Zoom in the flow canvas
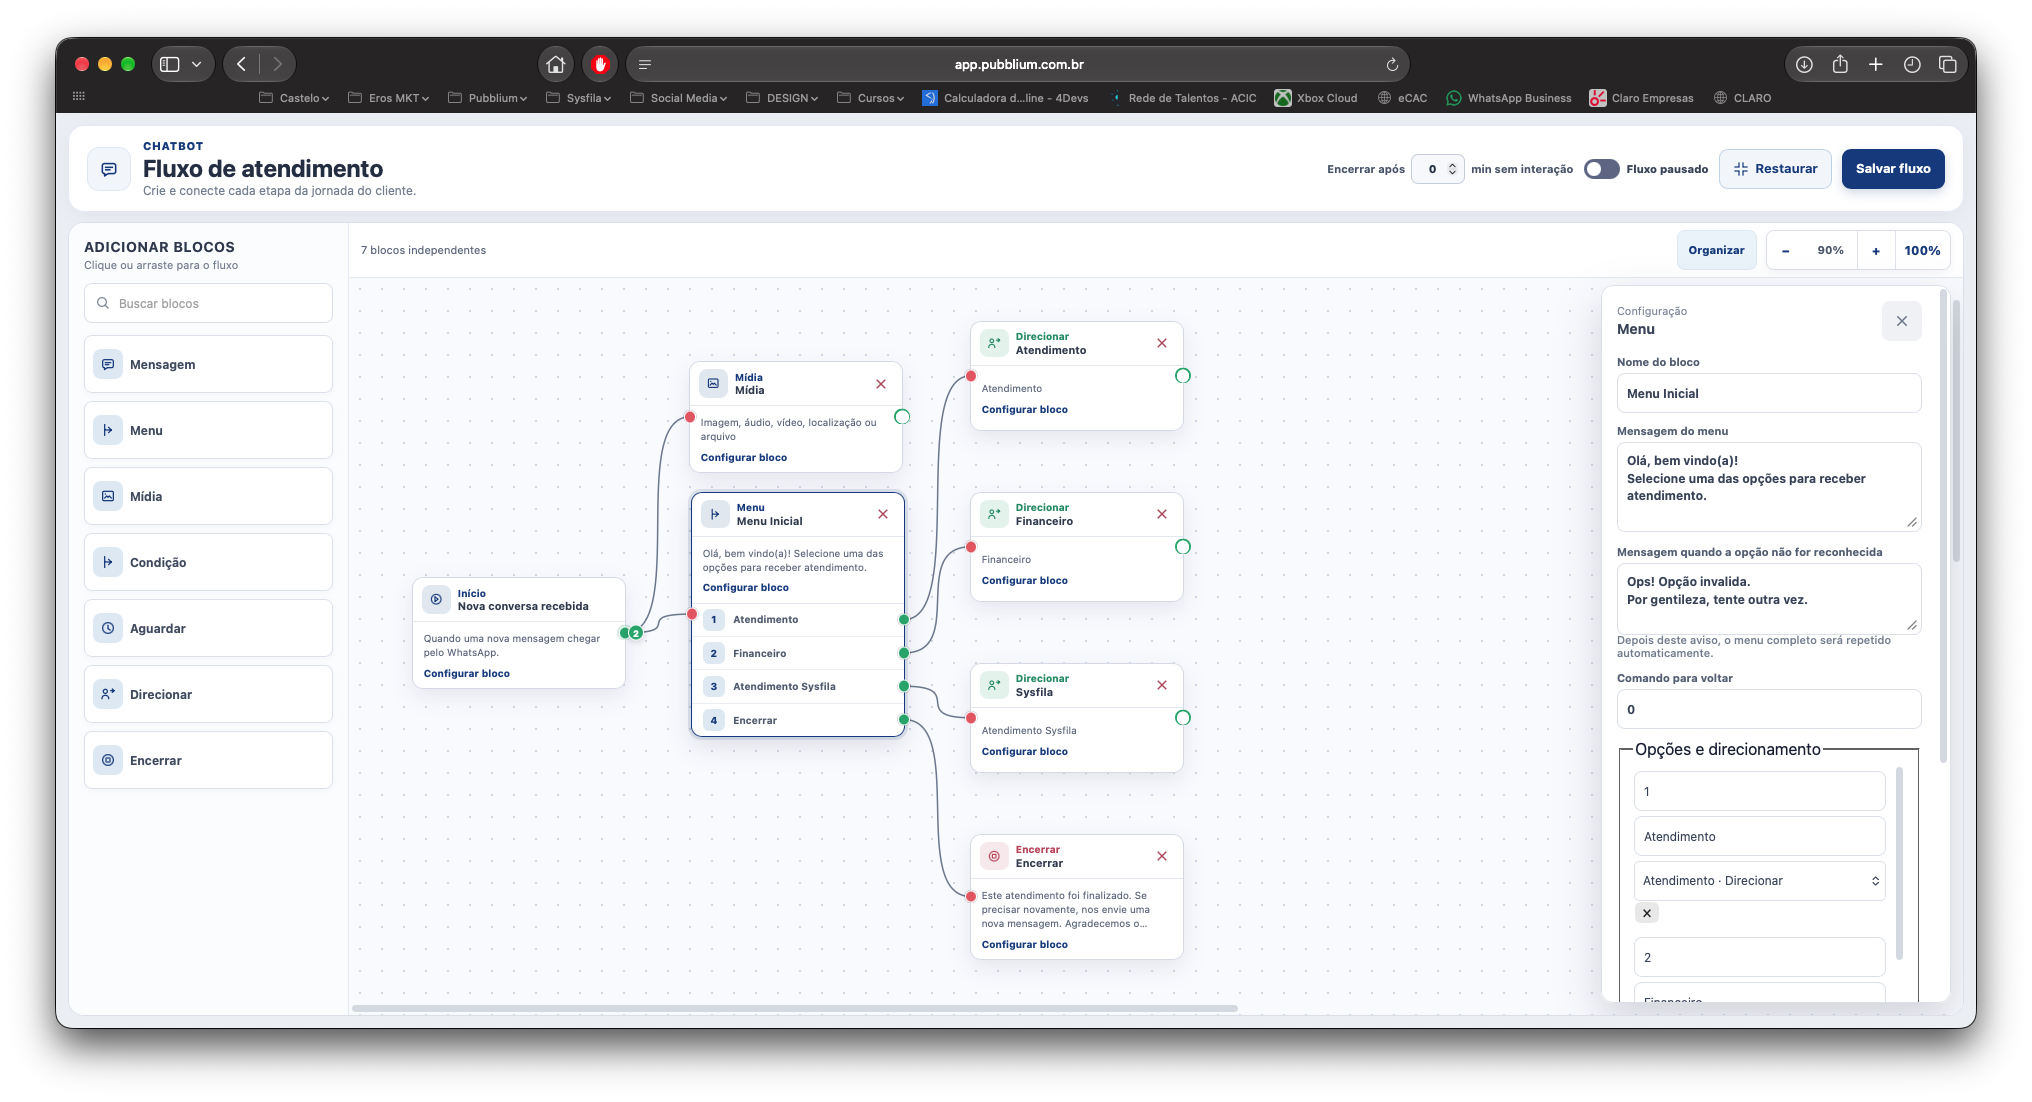This screenshot has height=1102, width=2032. [1876, 251]
